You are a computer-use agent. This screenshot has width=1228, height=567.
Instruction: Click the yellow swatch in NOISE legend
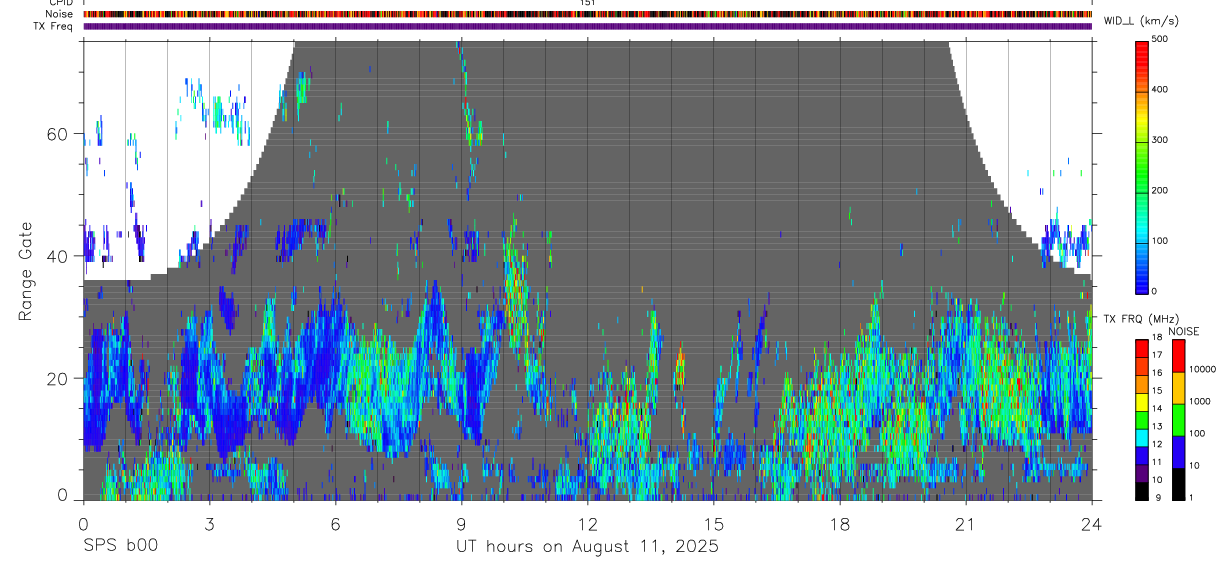[x=1179, y=388]
